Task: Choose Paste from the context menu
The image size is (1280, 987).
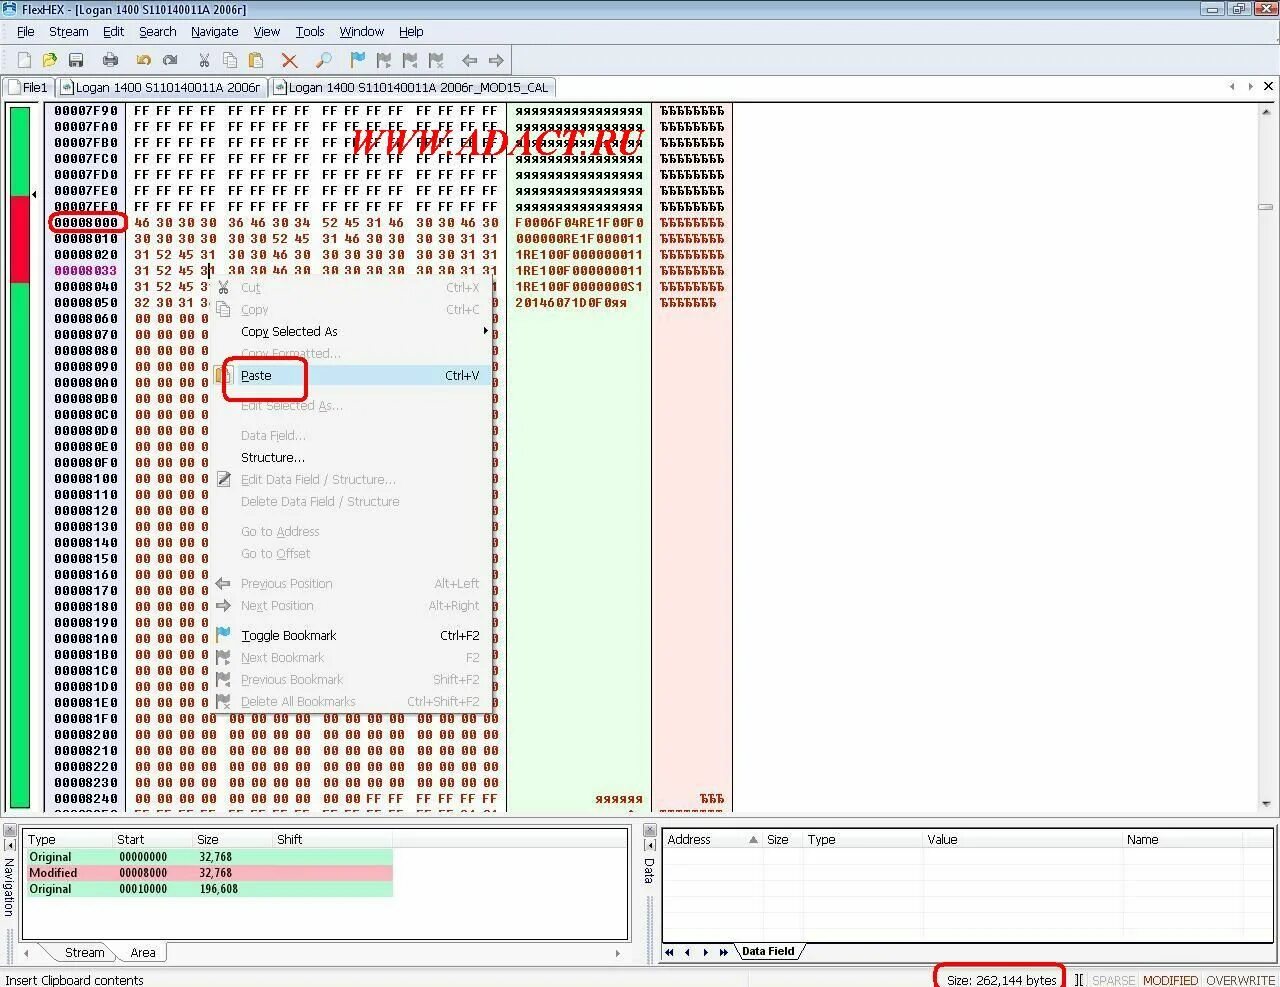Action: coord(352,375)
